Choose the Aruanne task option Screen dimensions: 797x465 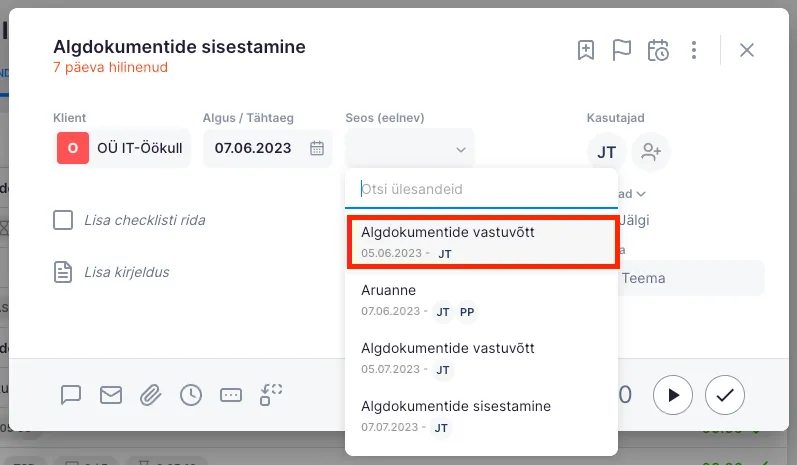[481, 299]
